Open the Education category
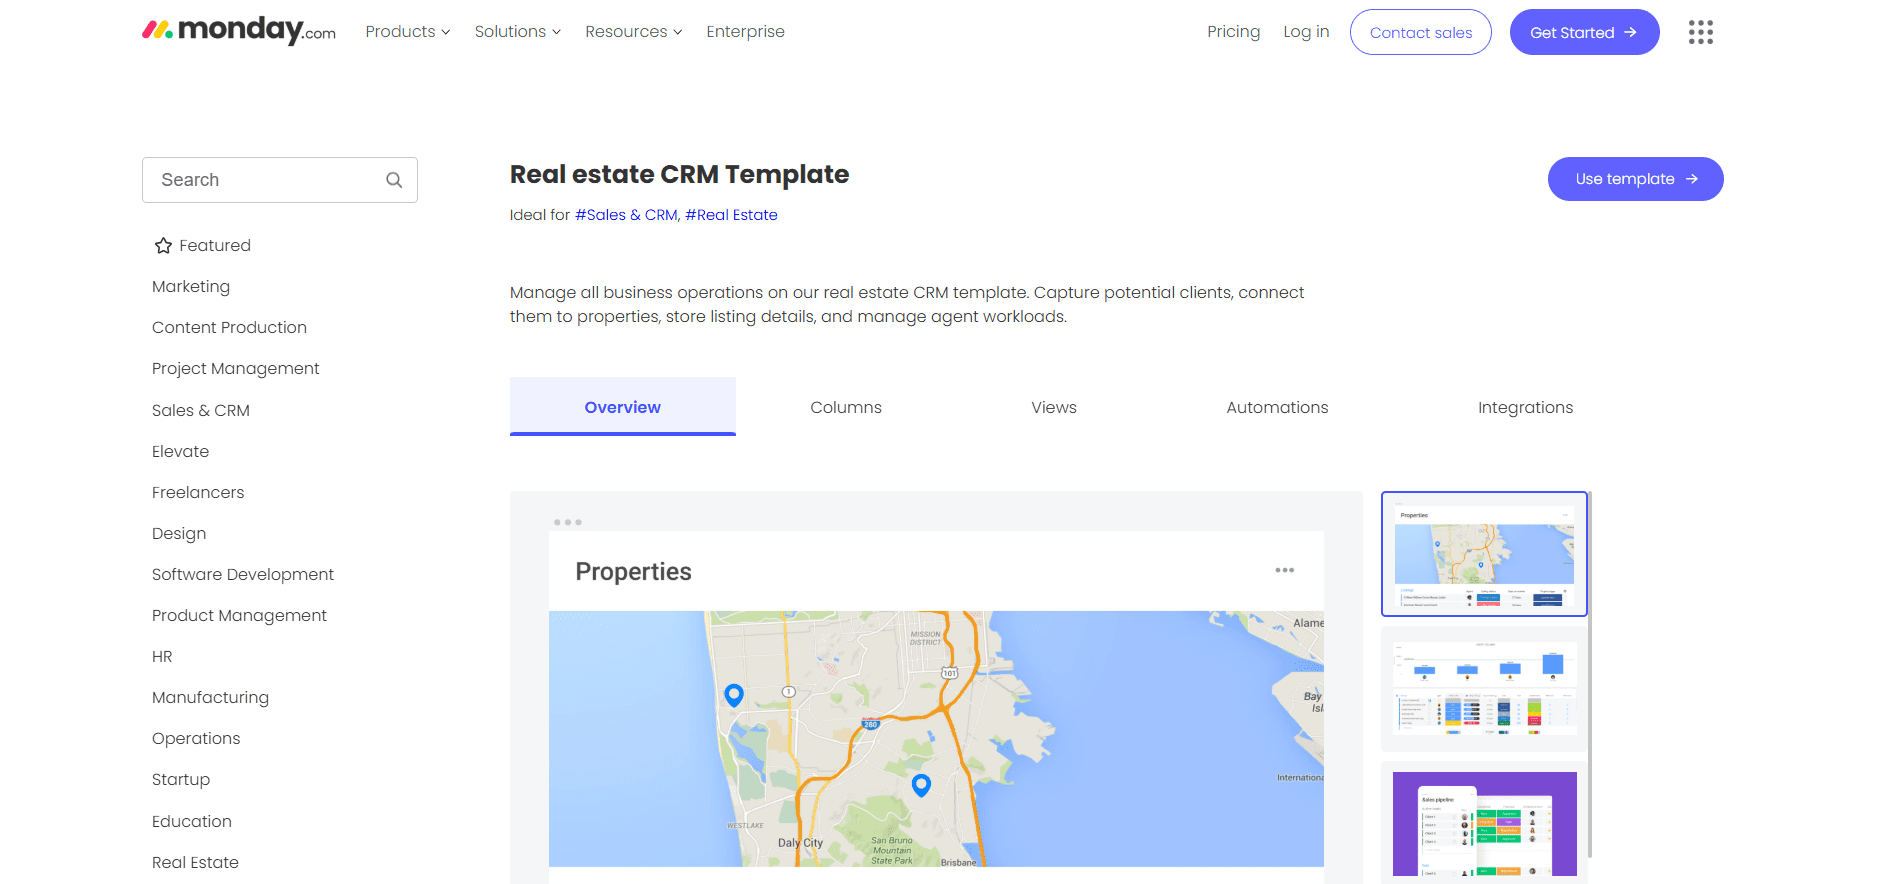 pyautogui.click(x=192, y=821)
